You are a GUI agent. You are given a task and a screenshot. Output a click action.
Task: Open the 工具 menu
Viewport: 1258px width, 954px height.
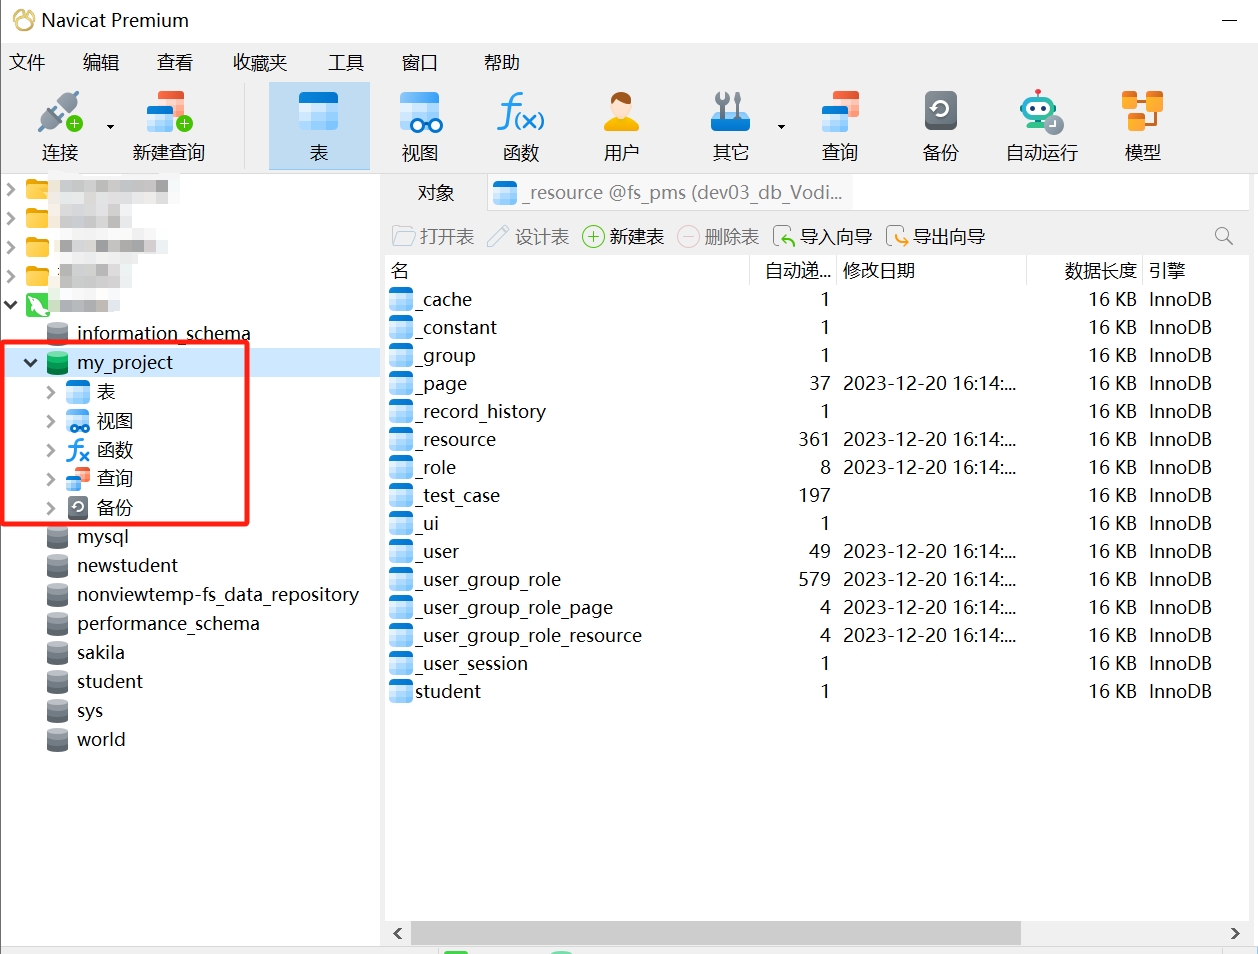(345, 63)
